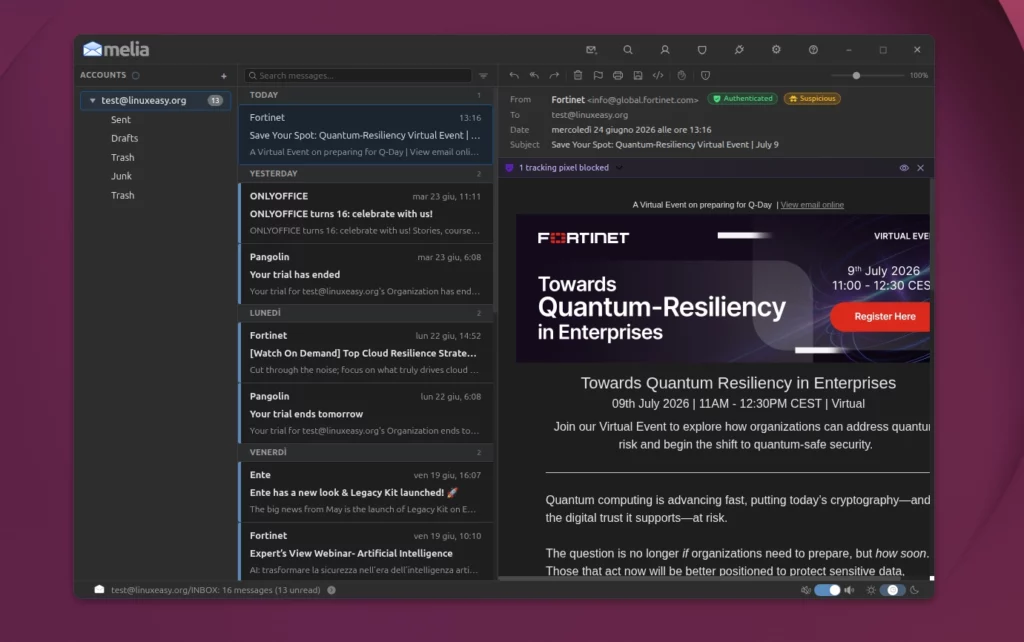Select the test@linuxeasy.org inbox account
This screenshot has width=1024, height=642.
point(155,101)
